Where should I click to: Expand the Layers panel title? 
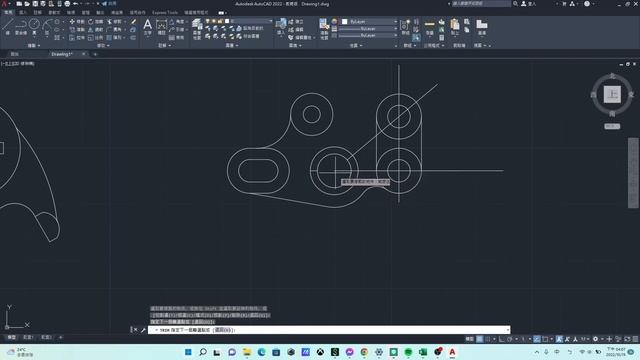[x=232, y=45]
